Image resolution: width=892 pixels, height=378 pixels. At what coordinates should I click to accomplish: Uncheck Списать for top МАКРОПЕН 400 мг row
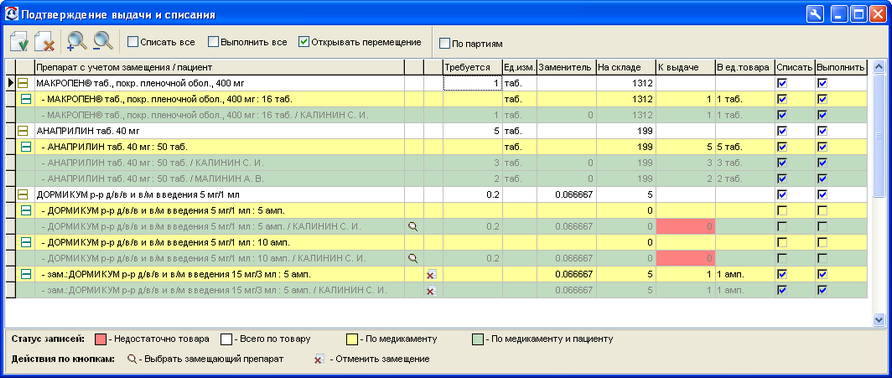click(782, 83)
